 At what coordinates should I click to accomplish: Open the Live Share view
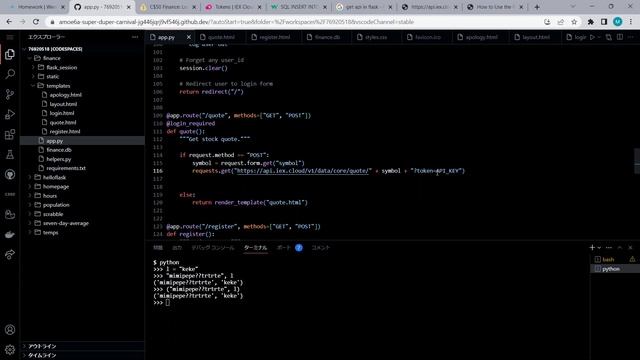10,254
